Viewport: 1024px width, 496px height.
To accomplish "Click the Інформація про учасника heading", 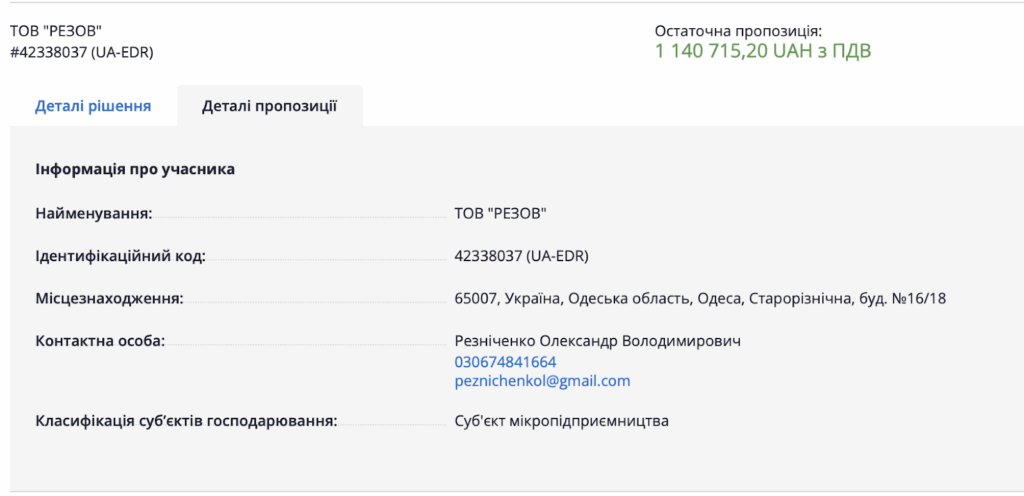I will click(135, 170).
